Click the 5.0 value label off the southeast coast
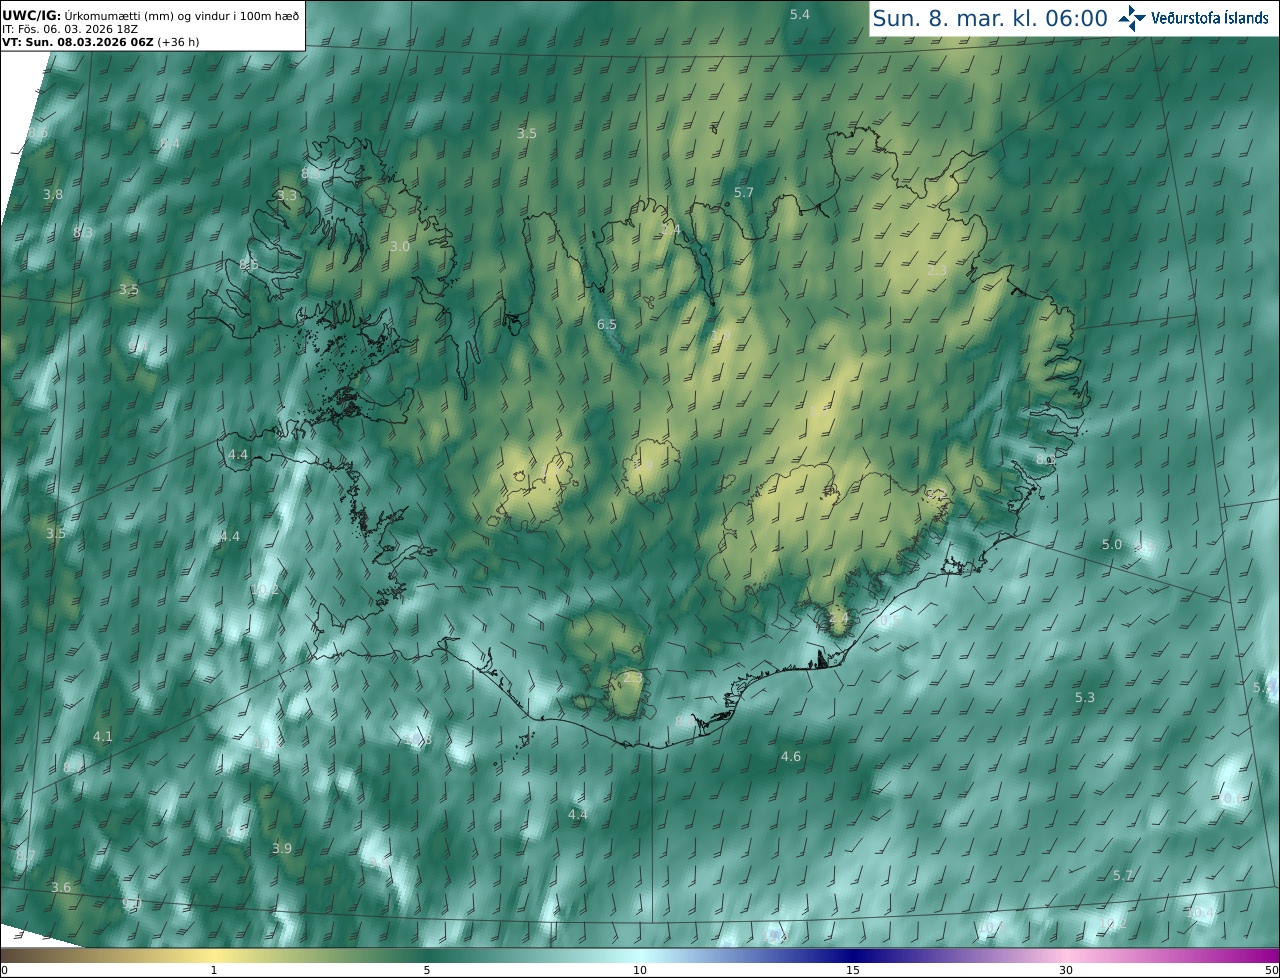 pyautogui.click(x=1112, y=545)
